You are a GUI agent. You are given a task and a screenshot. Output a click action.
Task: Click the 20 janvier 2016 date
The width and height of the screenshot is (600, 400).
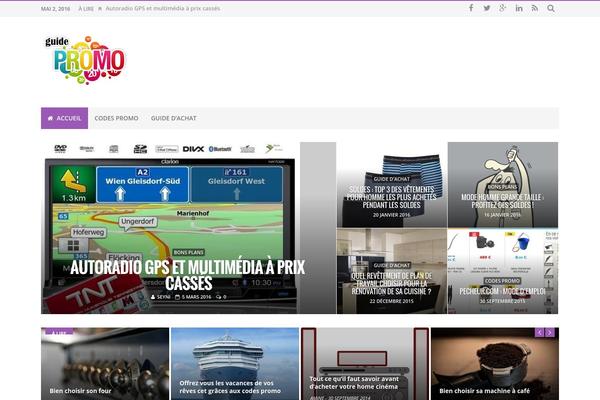point(391,215)
